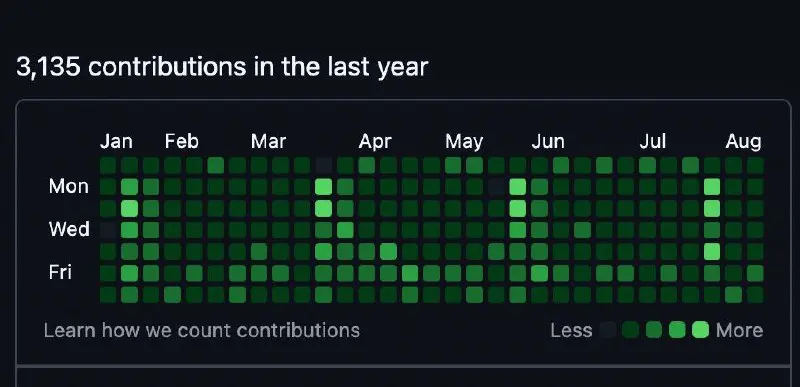
Task: Click the 'Aug' month label
Action: pos(743,141)
